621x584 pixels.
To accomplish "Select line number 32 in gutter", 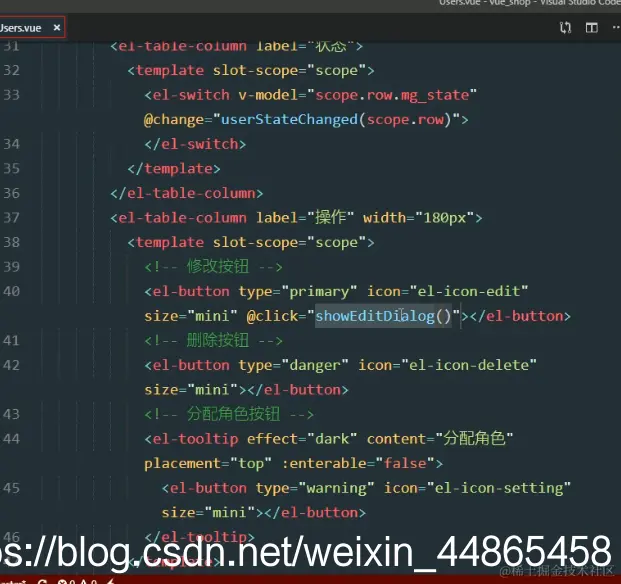I will point(11,70).
